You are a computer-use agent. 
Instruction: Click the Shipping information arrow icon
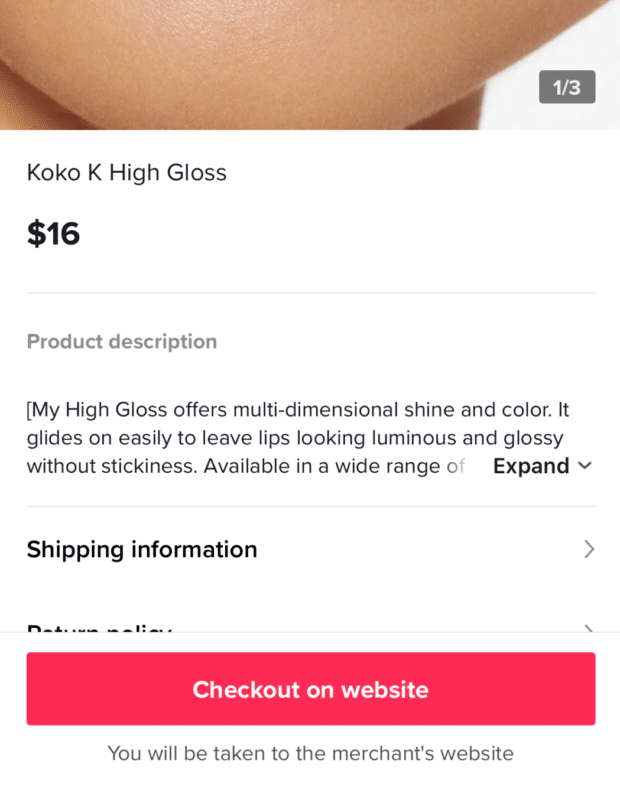[589, 549]
